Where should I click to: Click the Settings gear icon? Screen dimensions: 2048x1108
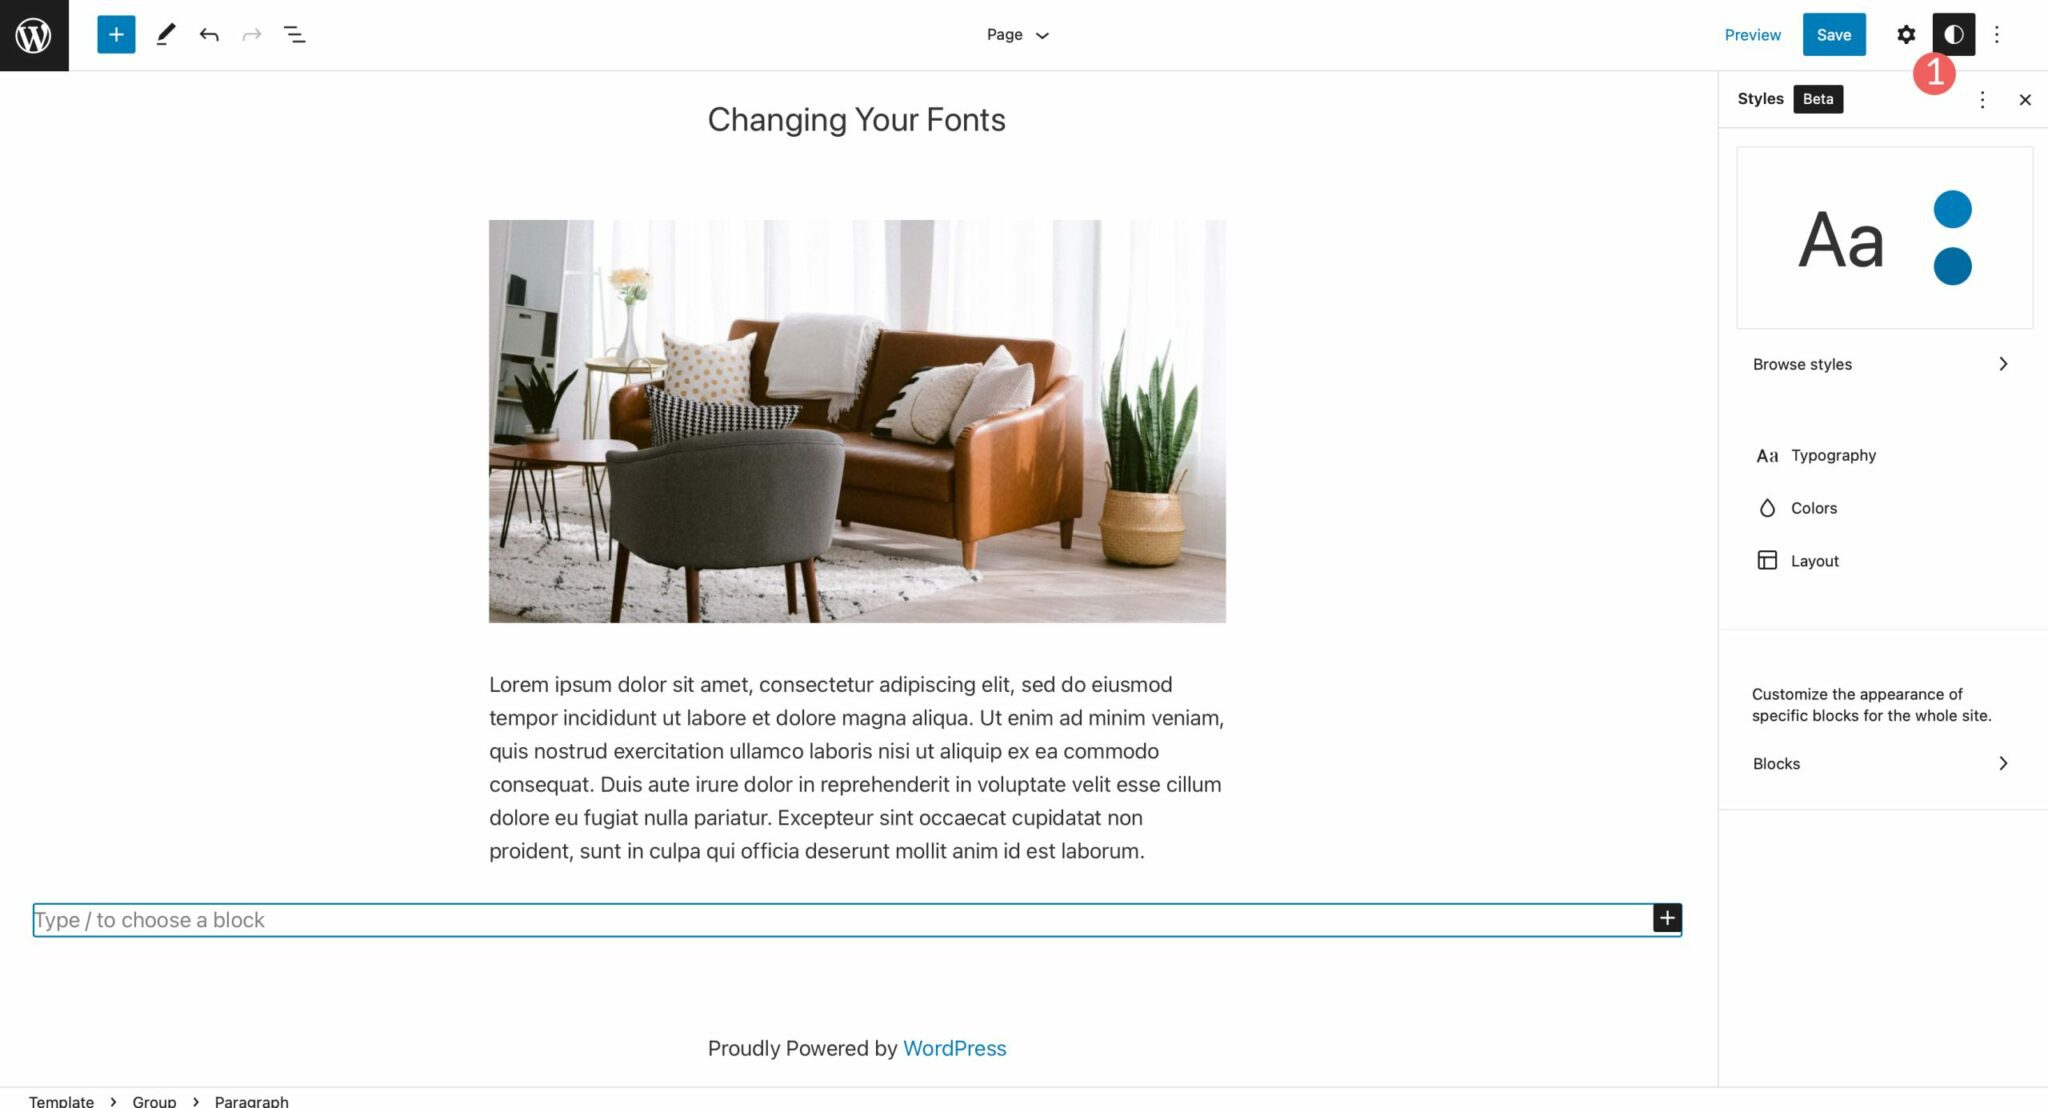point(1905,34)
